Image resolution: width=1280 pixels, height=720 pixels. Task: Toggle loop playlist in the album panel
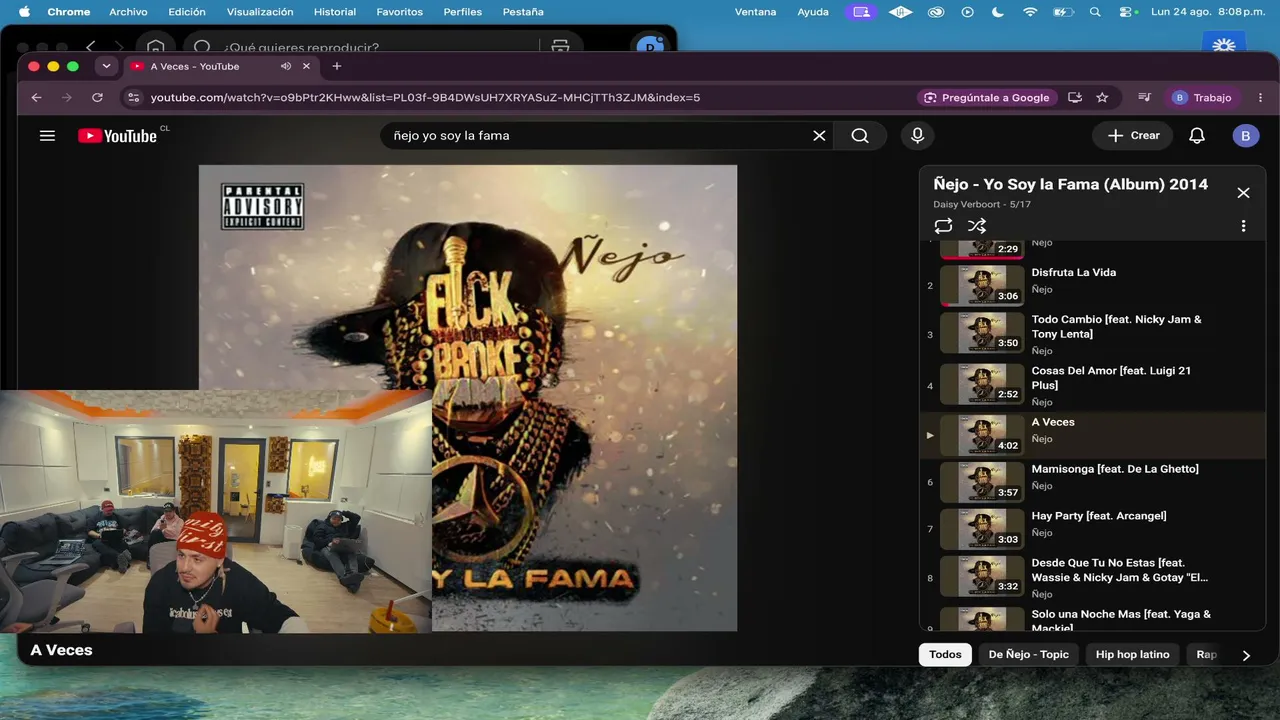(x=943, y=226)
